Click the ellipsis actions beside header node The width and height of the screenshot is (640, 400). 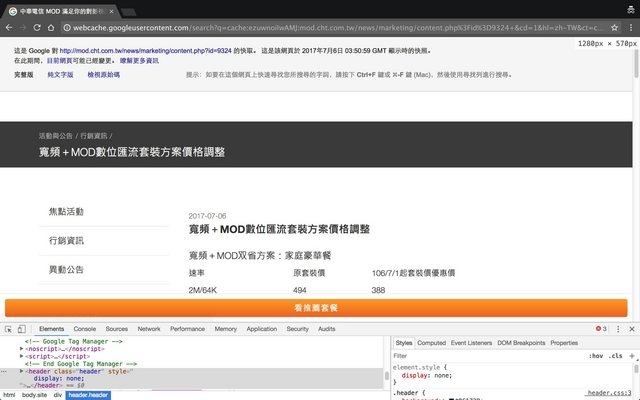[x=4, y=371]
